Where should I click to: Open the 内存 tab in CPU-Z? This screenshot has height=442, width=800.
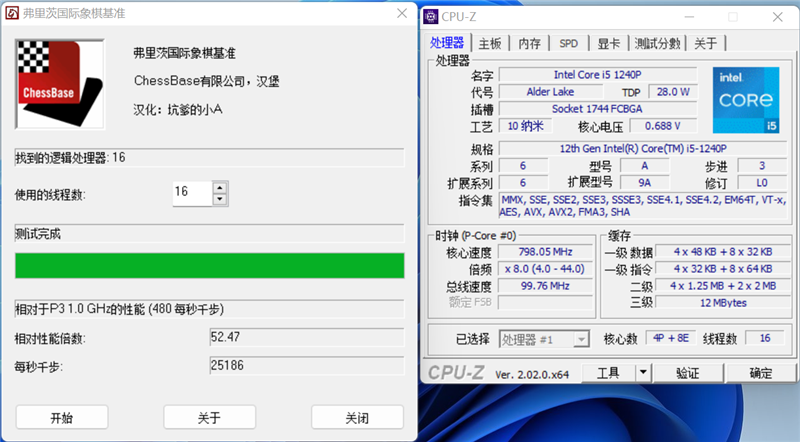pyautogui.click(x=529, y=43)
